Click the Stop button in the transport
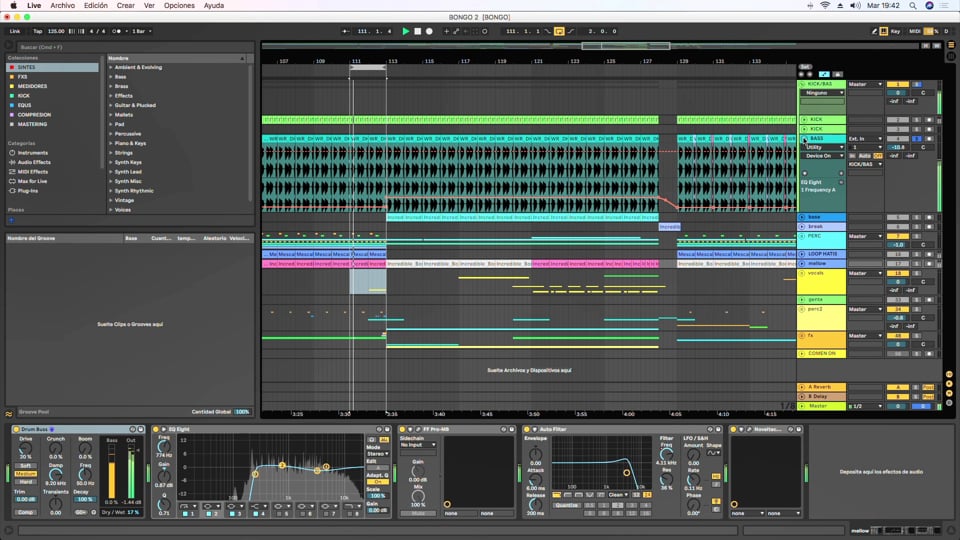 point(418,31)
